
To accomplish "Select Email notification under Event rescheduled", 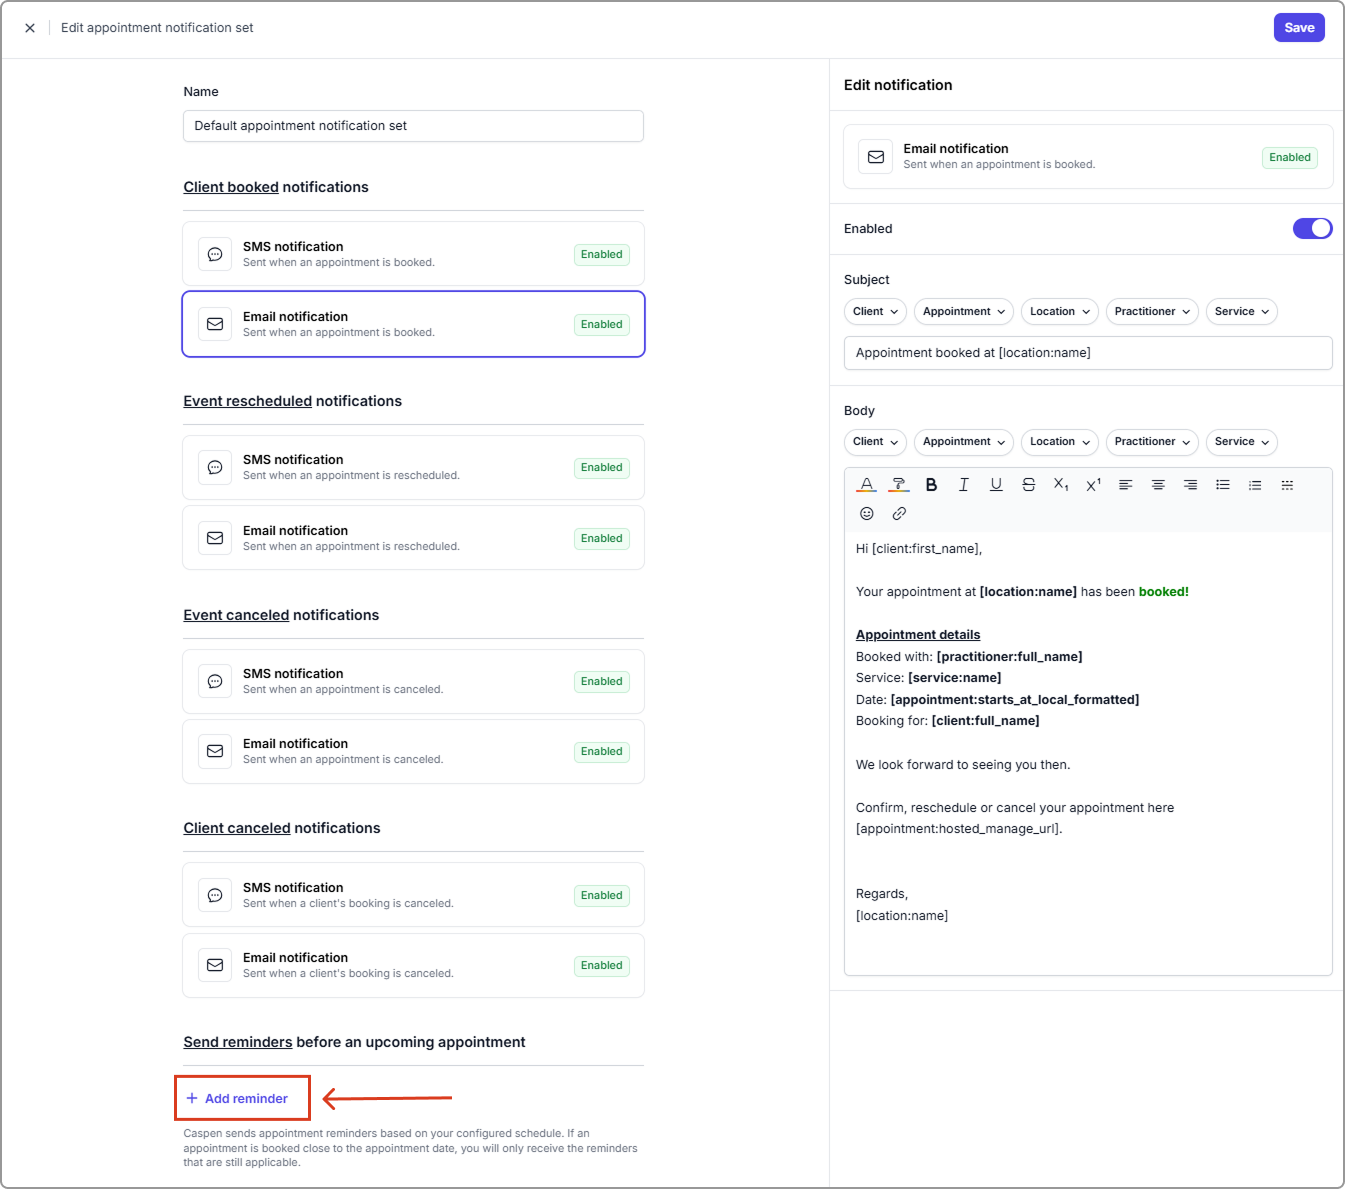I will click(413, 538).
